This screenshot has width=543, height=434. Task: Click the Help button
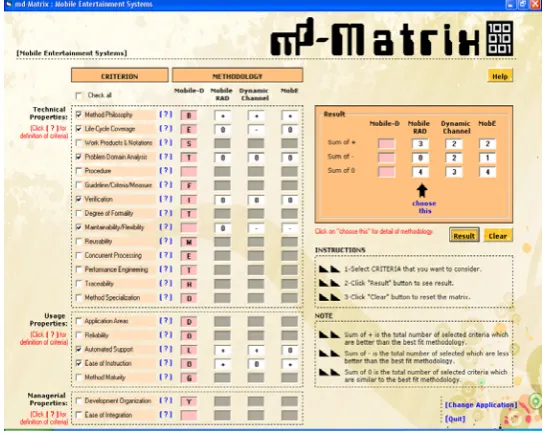pos(500,76)
